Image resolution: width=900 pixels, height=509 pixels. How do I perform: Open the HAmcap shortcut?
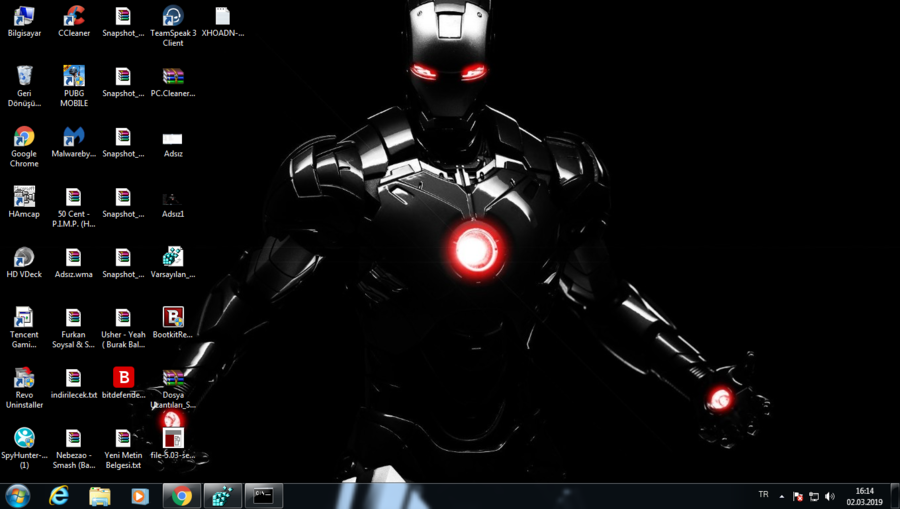coord(24,203)
